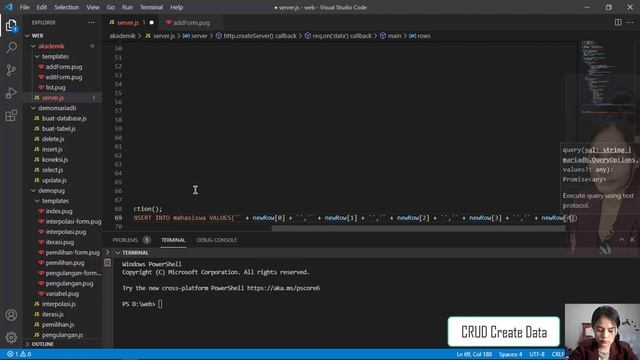Open insert.js file
The image size is (640, 360).
coord(52,149)
